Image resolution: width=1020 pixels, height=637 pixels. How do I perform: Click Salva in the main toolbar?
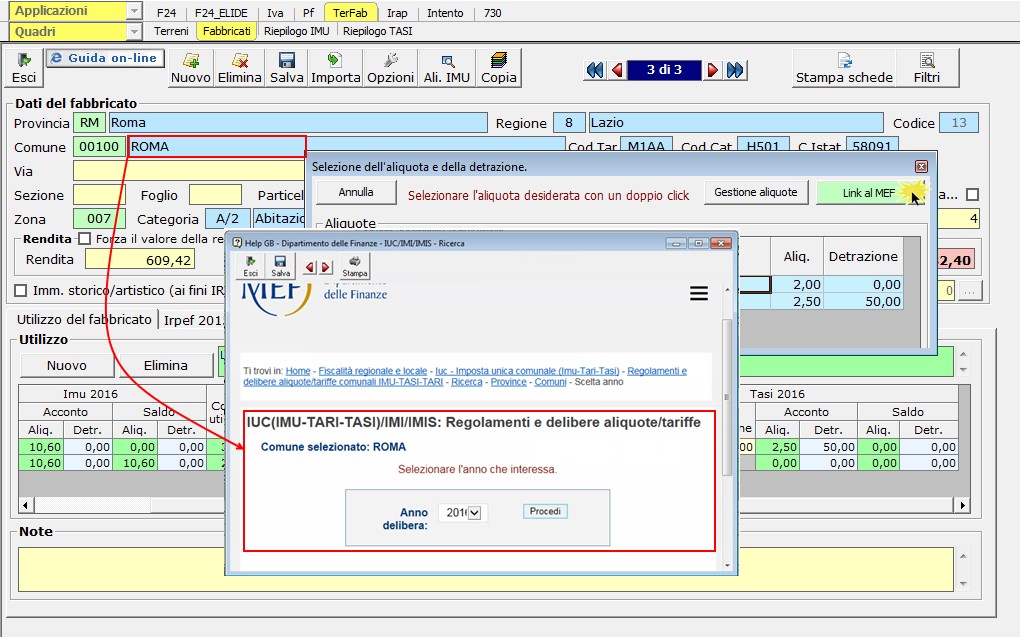[286, 68]
